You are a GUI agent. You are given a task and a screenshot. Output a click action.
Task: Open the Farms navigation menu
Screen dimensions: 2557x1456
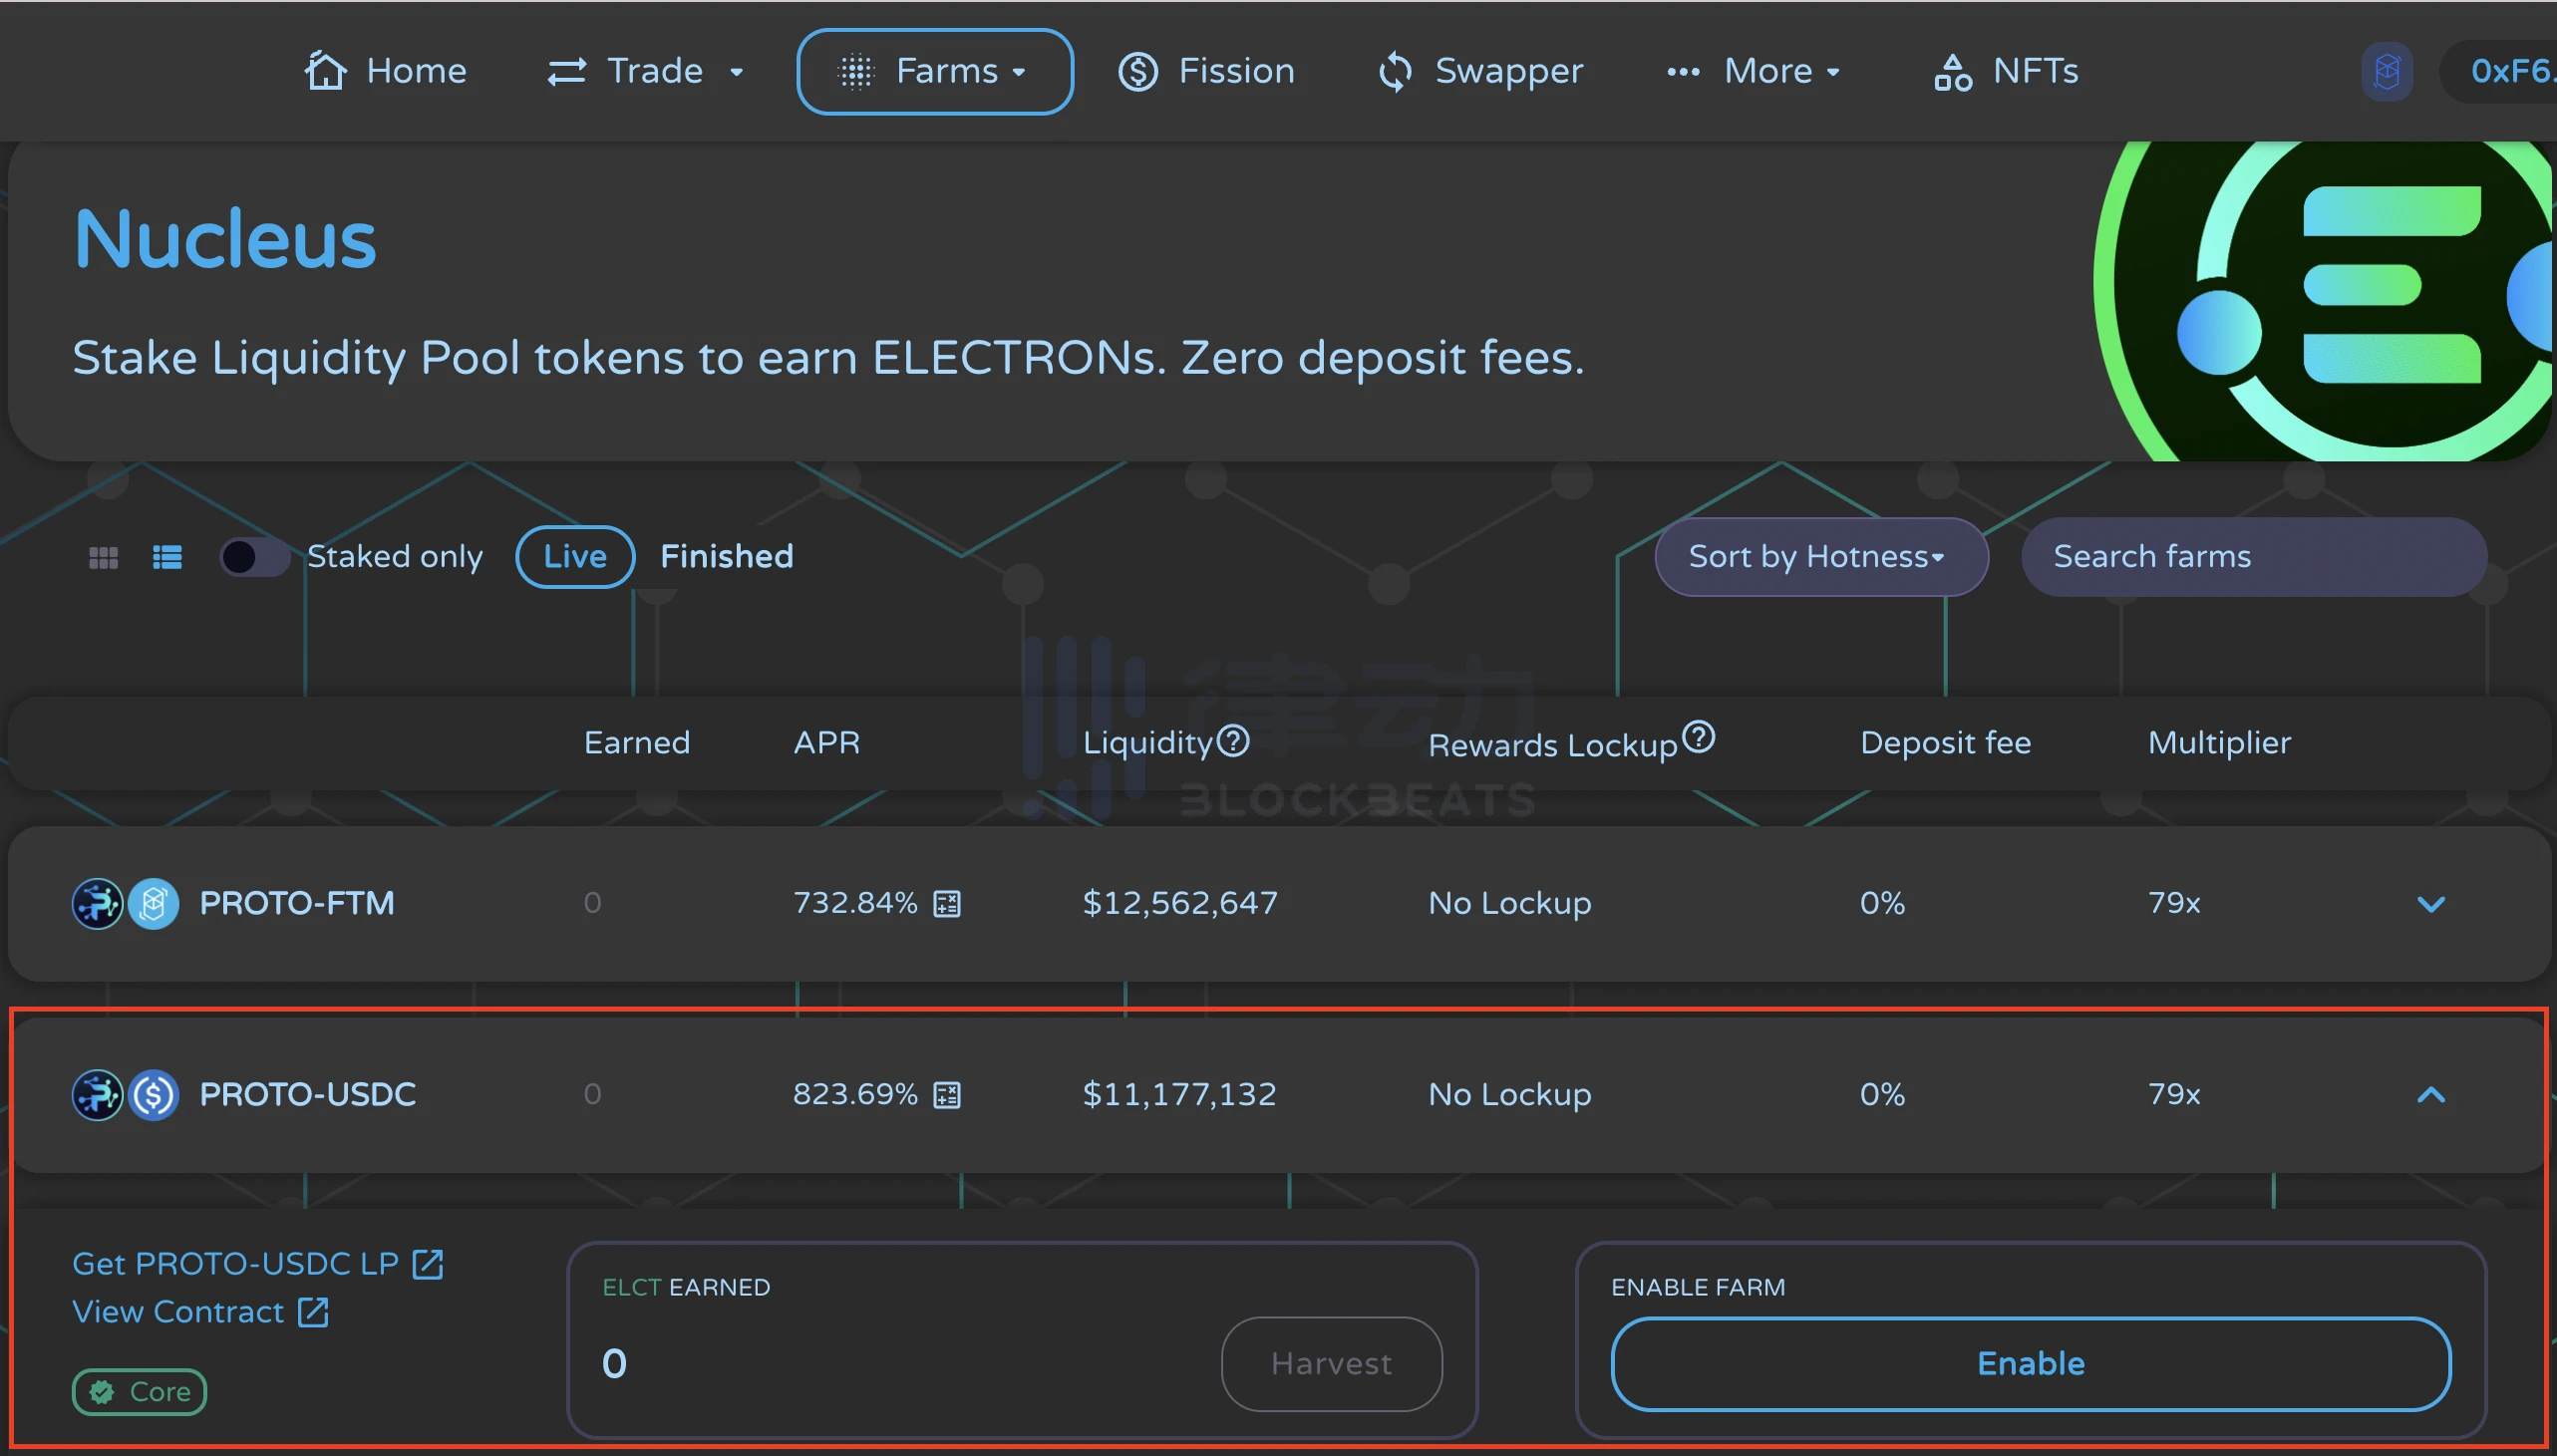coord(934,71)
